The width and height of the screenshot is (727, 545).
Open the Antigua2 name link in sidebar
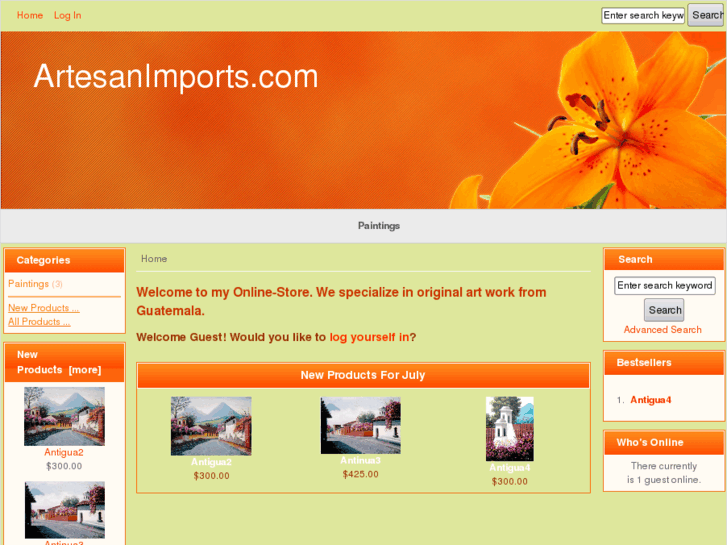coord(64,452)
